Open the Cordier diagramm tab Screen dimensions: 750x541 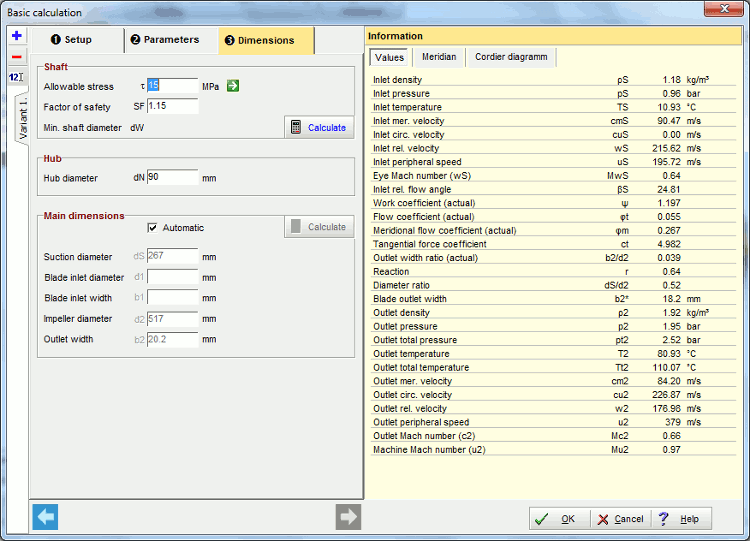coord(511,57)
